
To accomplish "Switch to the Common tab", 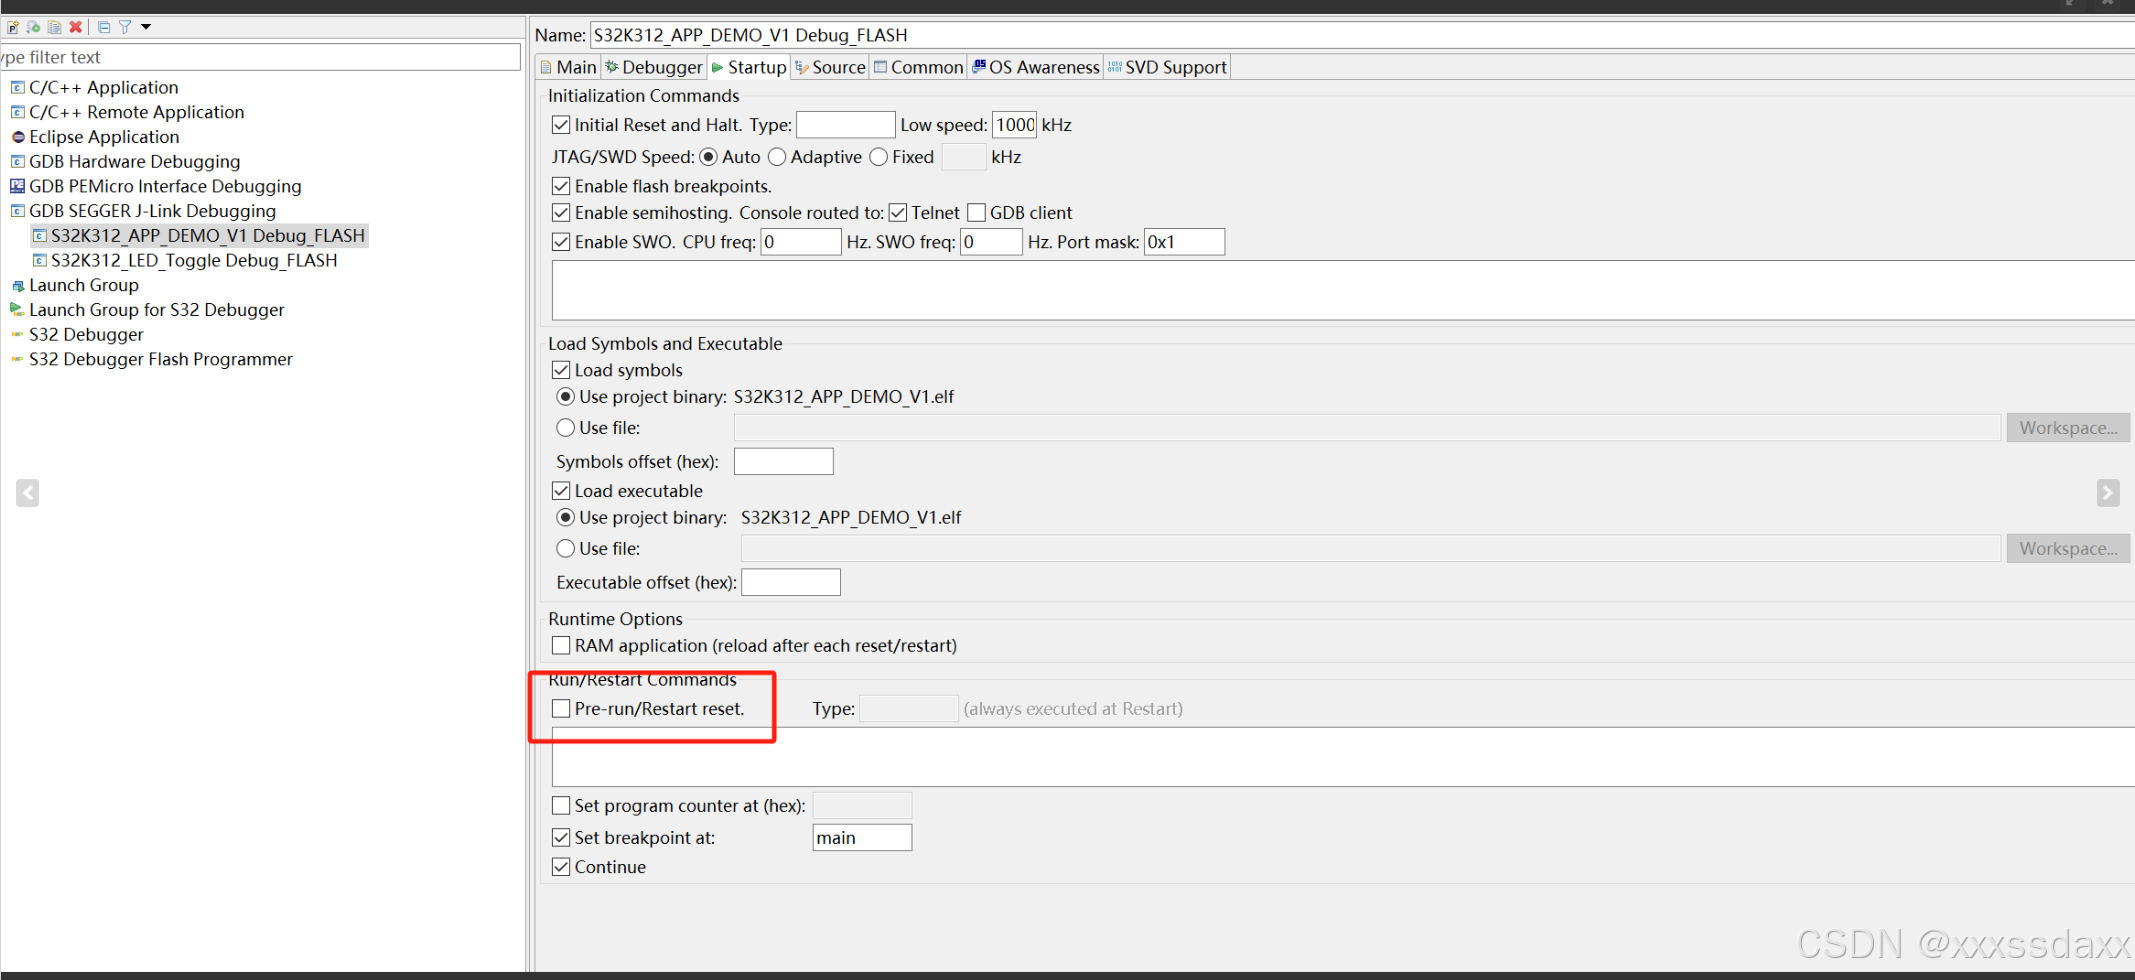I will pyautogui.click(x=919, y=67).
